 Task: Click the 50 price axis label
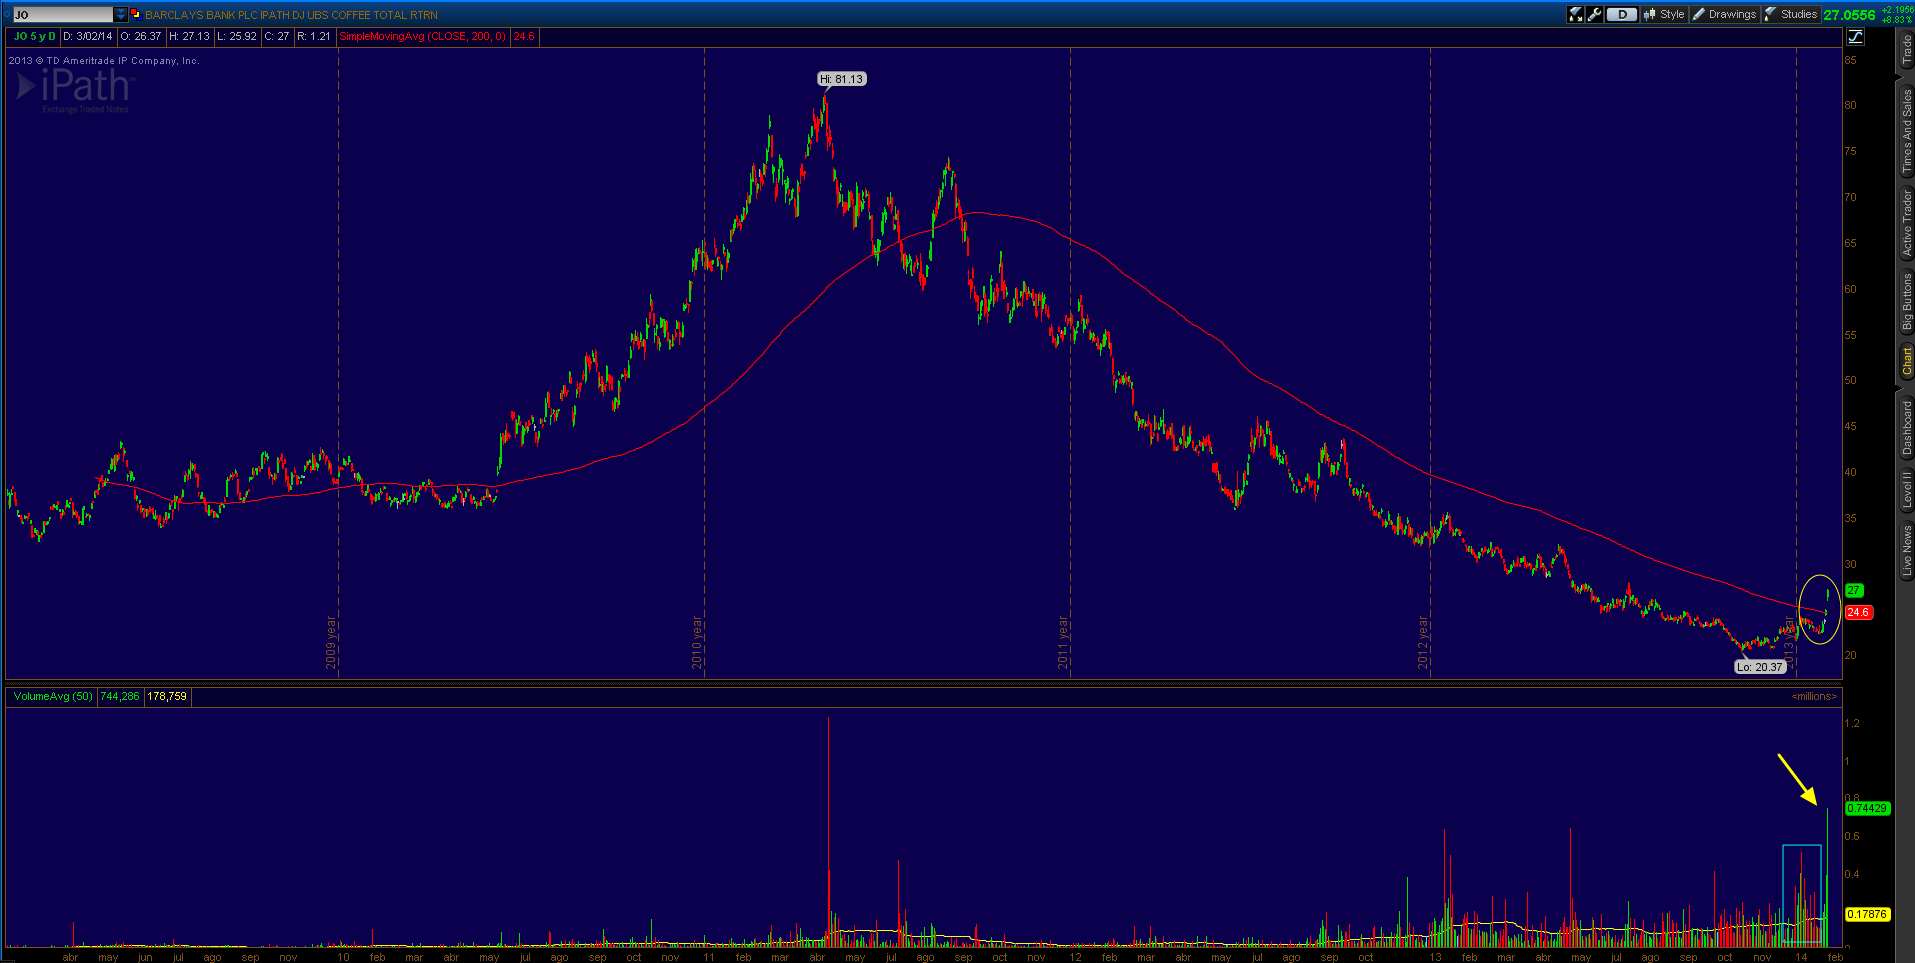pyautogui.click(x=1851, y=380)
